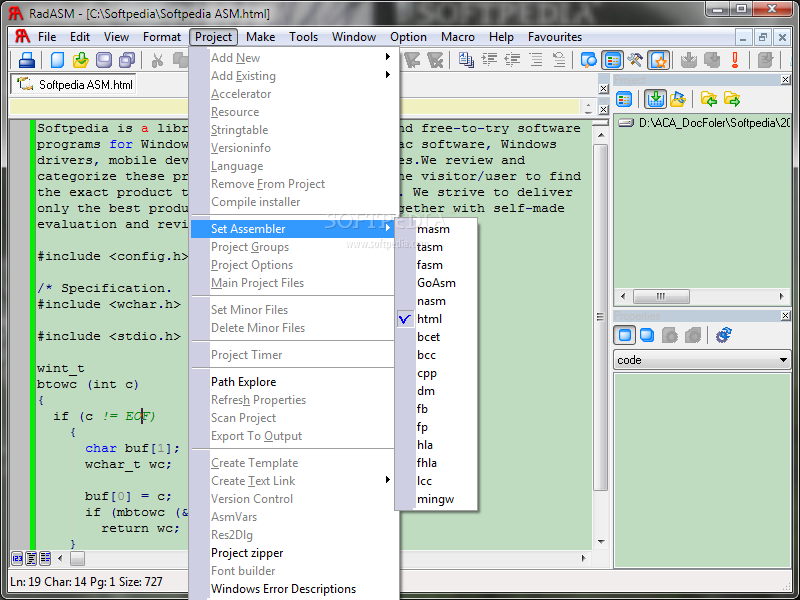Select mingw assembler
The image size is (800, 600).
[x=436, y=499]
